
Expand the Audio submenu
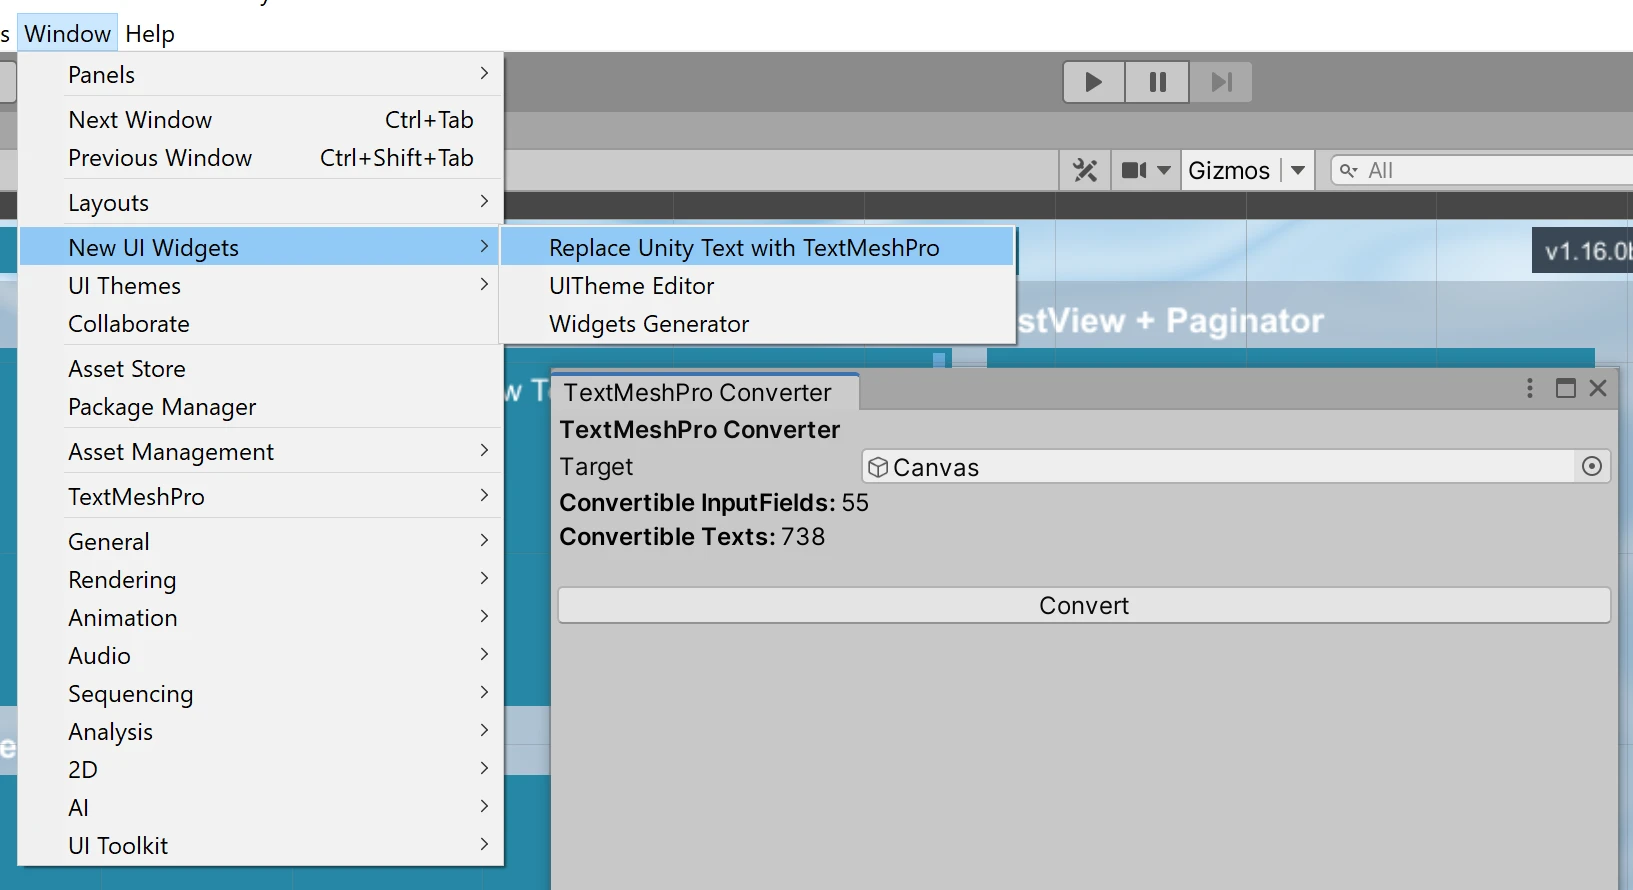tap(261, 656)
